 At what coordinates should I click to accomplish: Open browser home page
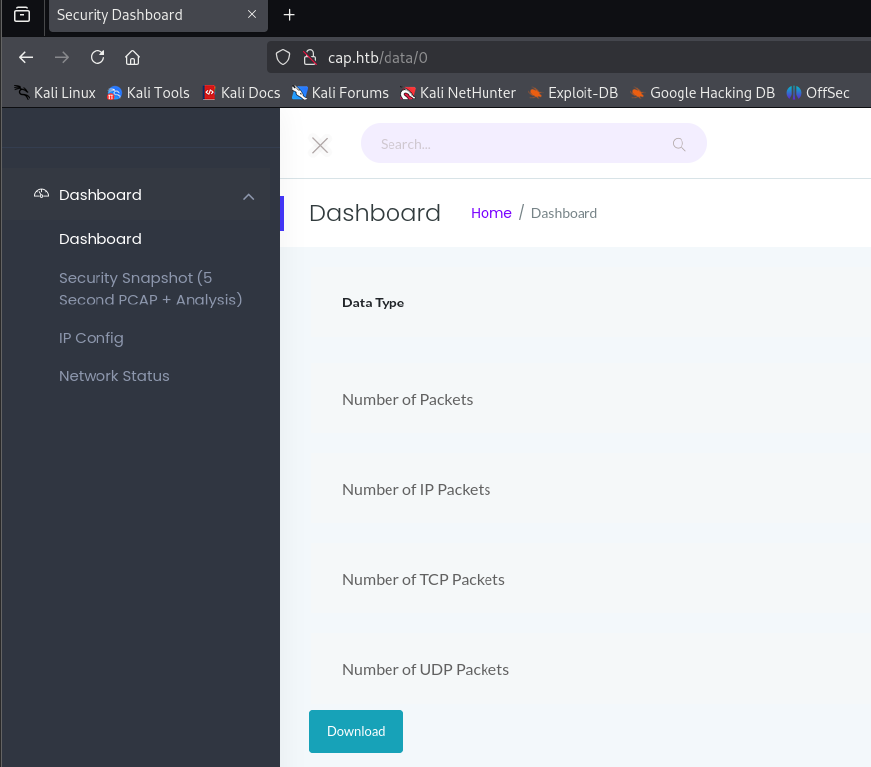point(132,57)
